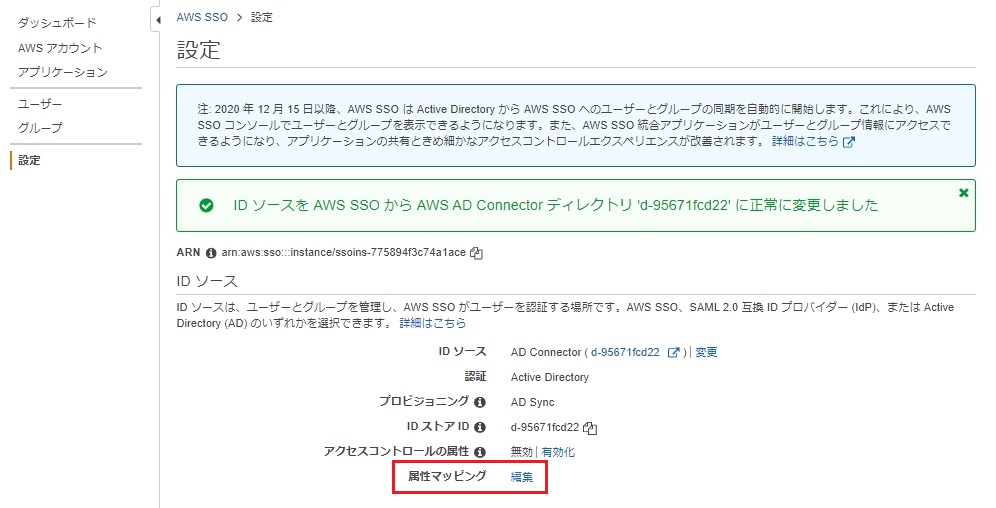Click 編集 link for 属性マッピング
Viewport: 996px width, 508px height.
(x=522, y=477)
